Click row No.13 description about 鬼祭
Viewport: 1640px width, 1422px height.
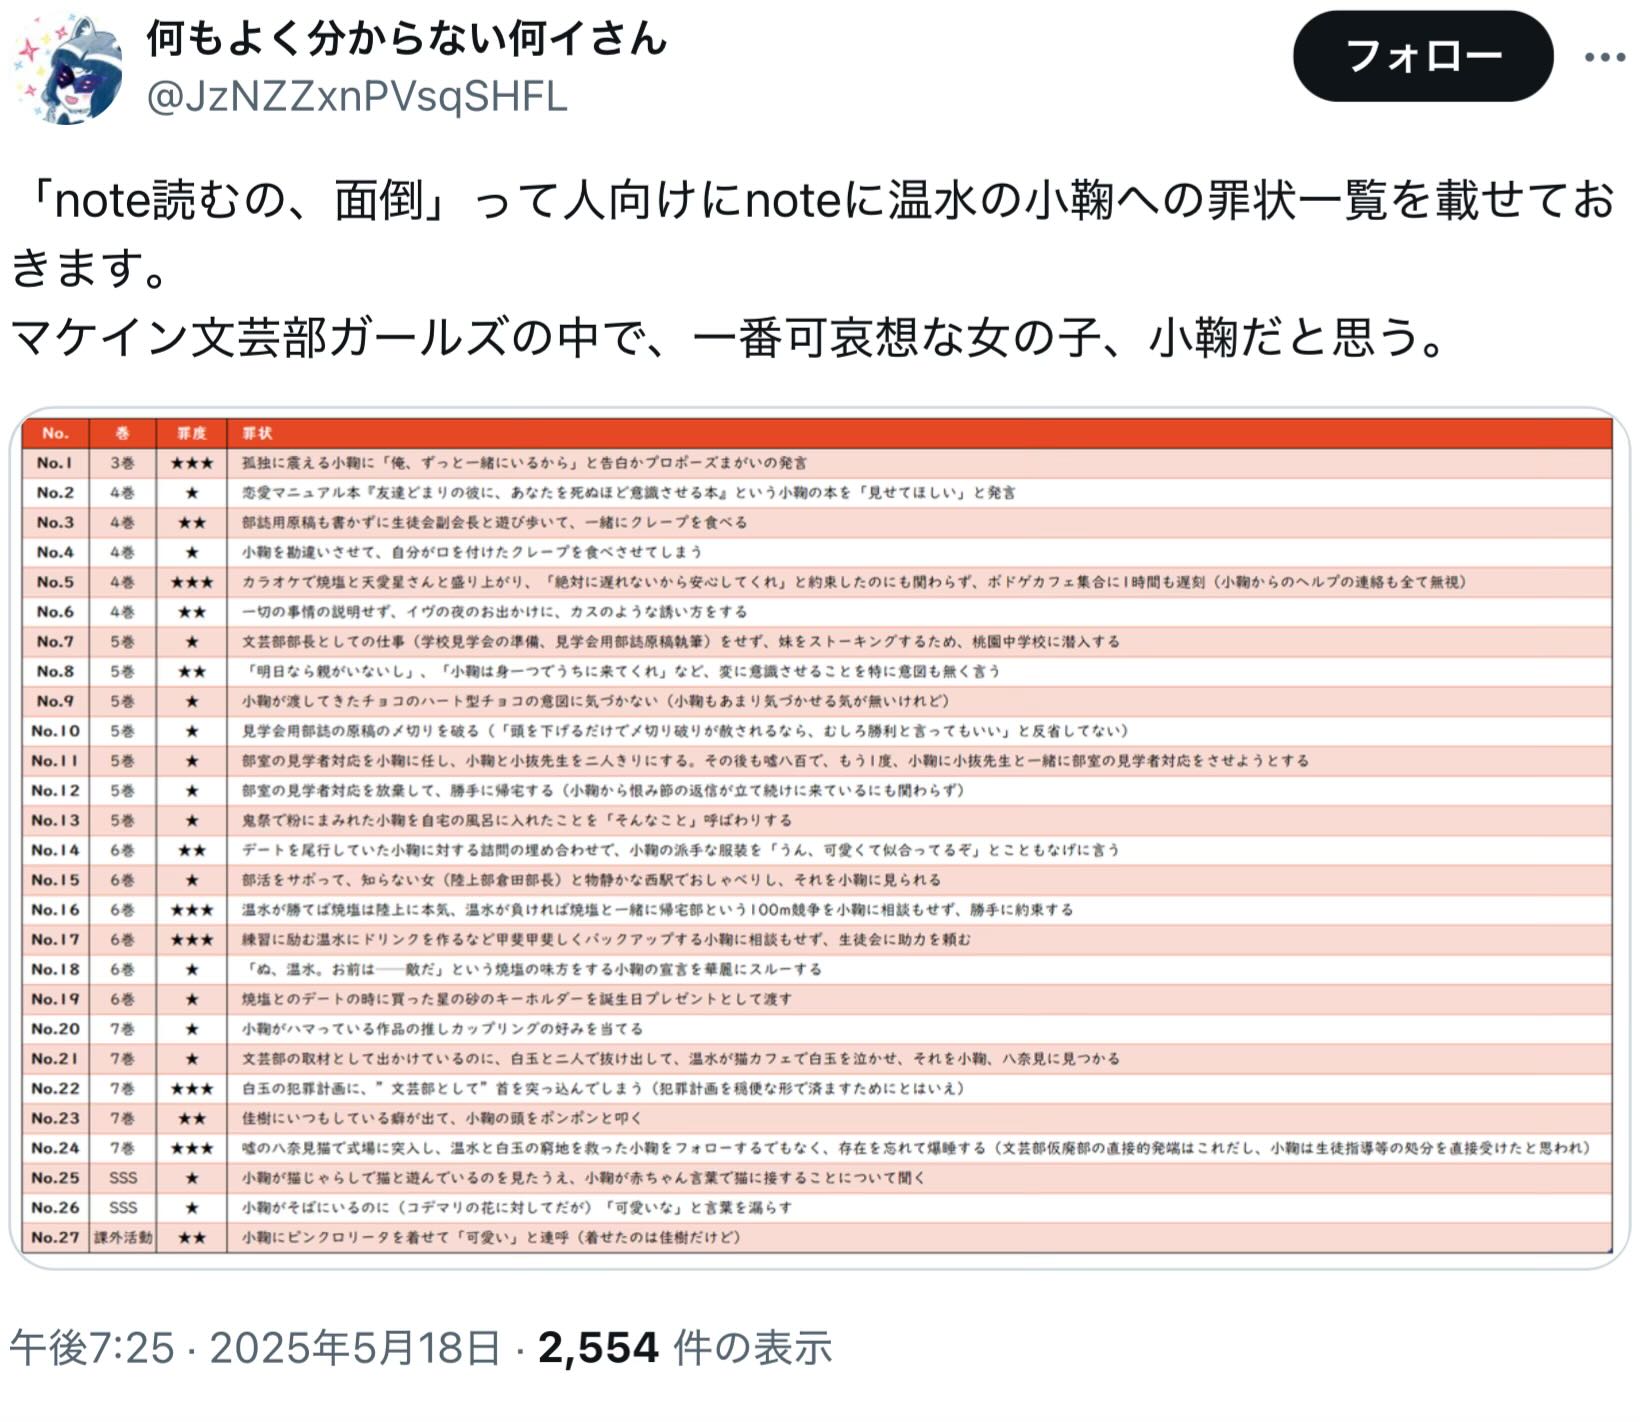[x=516, y=820]
